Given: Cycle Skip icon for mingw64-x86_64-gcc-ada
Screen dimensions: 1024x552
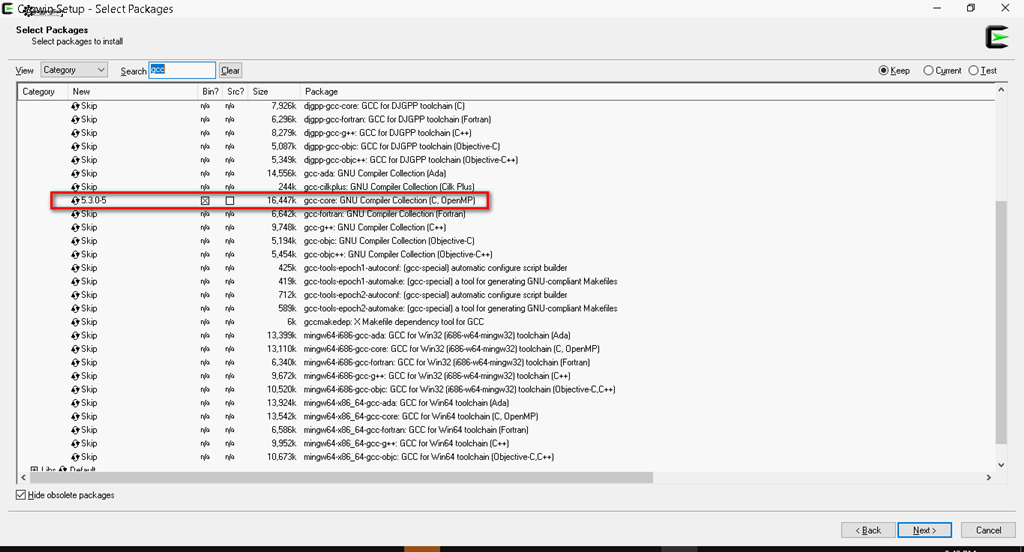Looking at the screenshot, I should pyautogui.click(x=75, y=403).
